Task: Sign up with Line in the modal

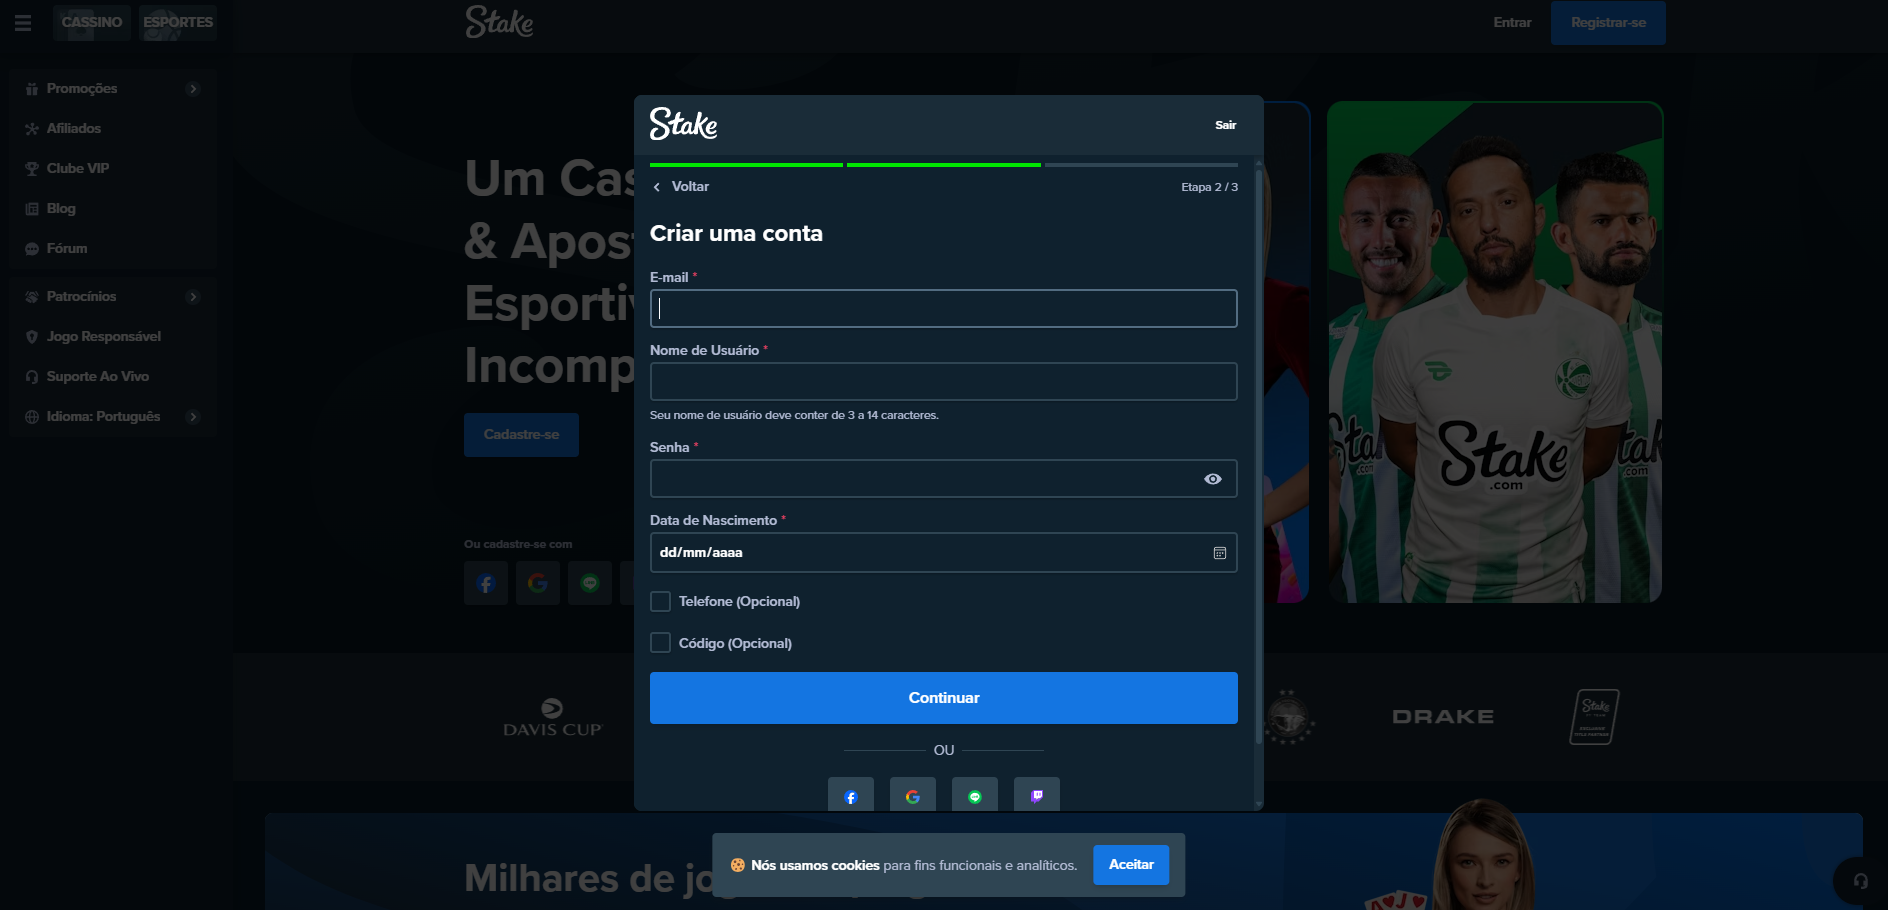Action: pos(975,795)
